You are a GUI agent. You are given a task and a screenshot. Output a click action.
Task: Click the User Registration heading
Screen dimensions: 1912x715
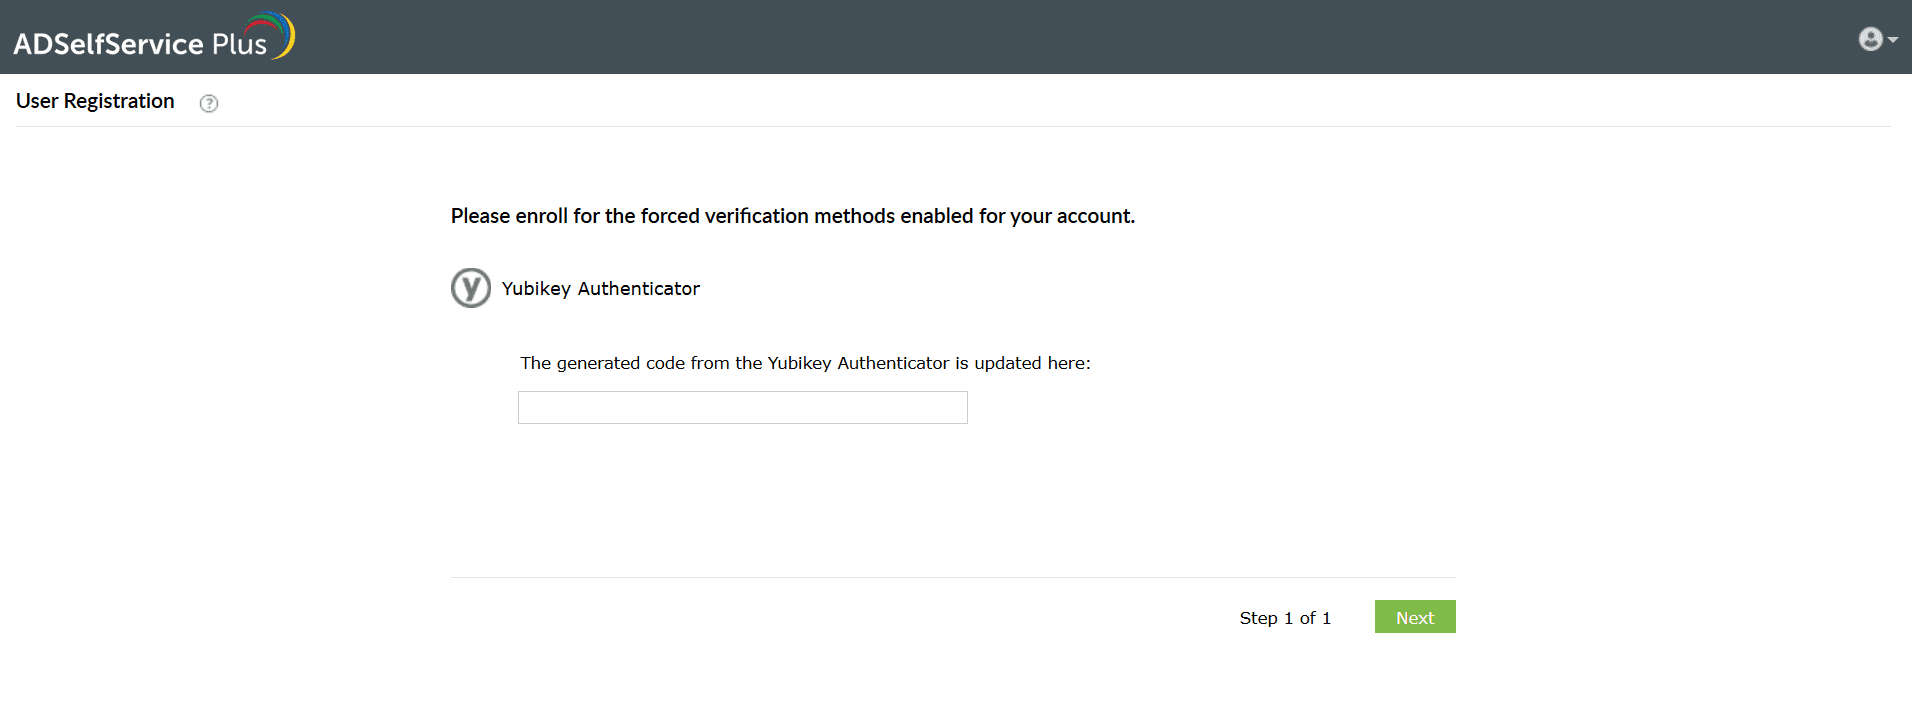tap(94, 101)
